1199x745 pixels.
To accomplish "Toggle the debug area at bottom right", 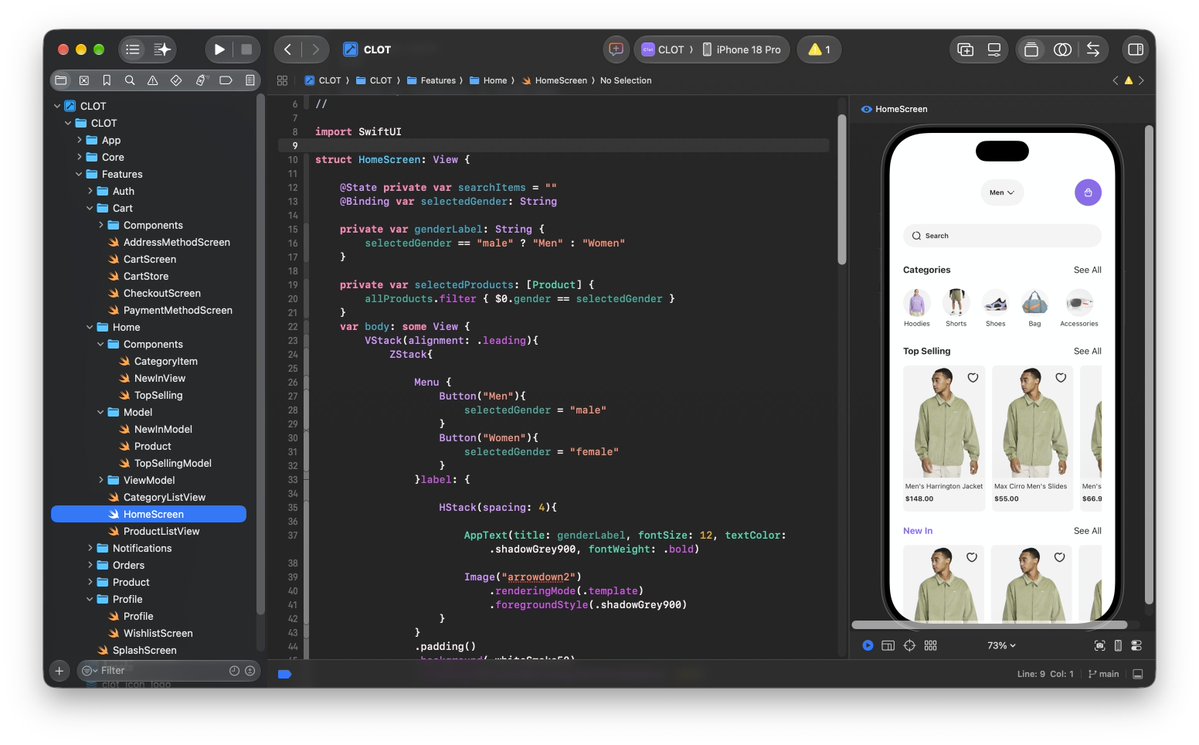I will pyautogui.click(x=1138, y=674).
